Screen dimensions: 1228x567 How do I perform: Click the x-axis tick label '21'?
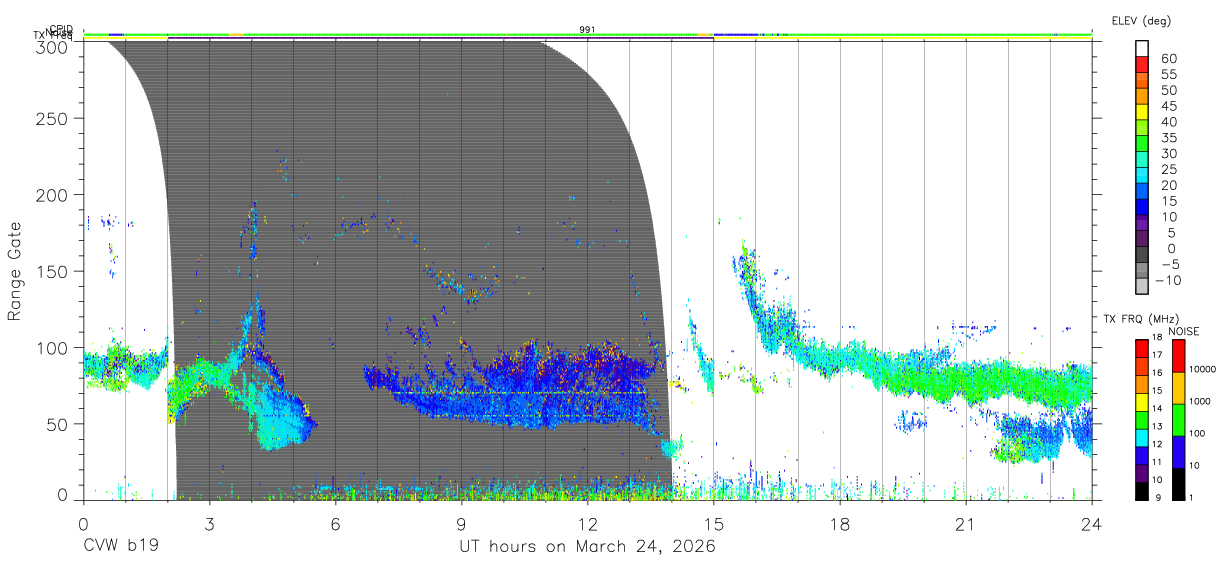[965, 523]
